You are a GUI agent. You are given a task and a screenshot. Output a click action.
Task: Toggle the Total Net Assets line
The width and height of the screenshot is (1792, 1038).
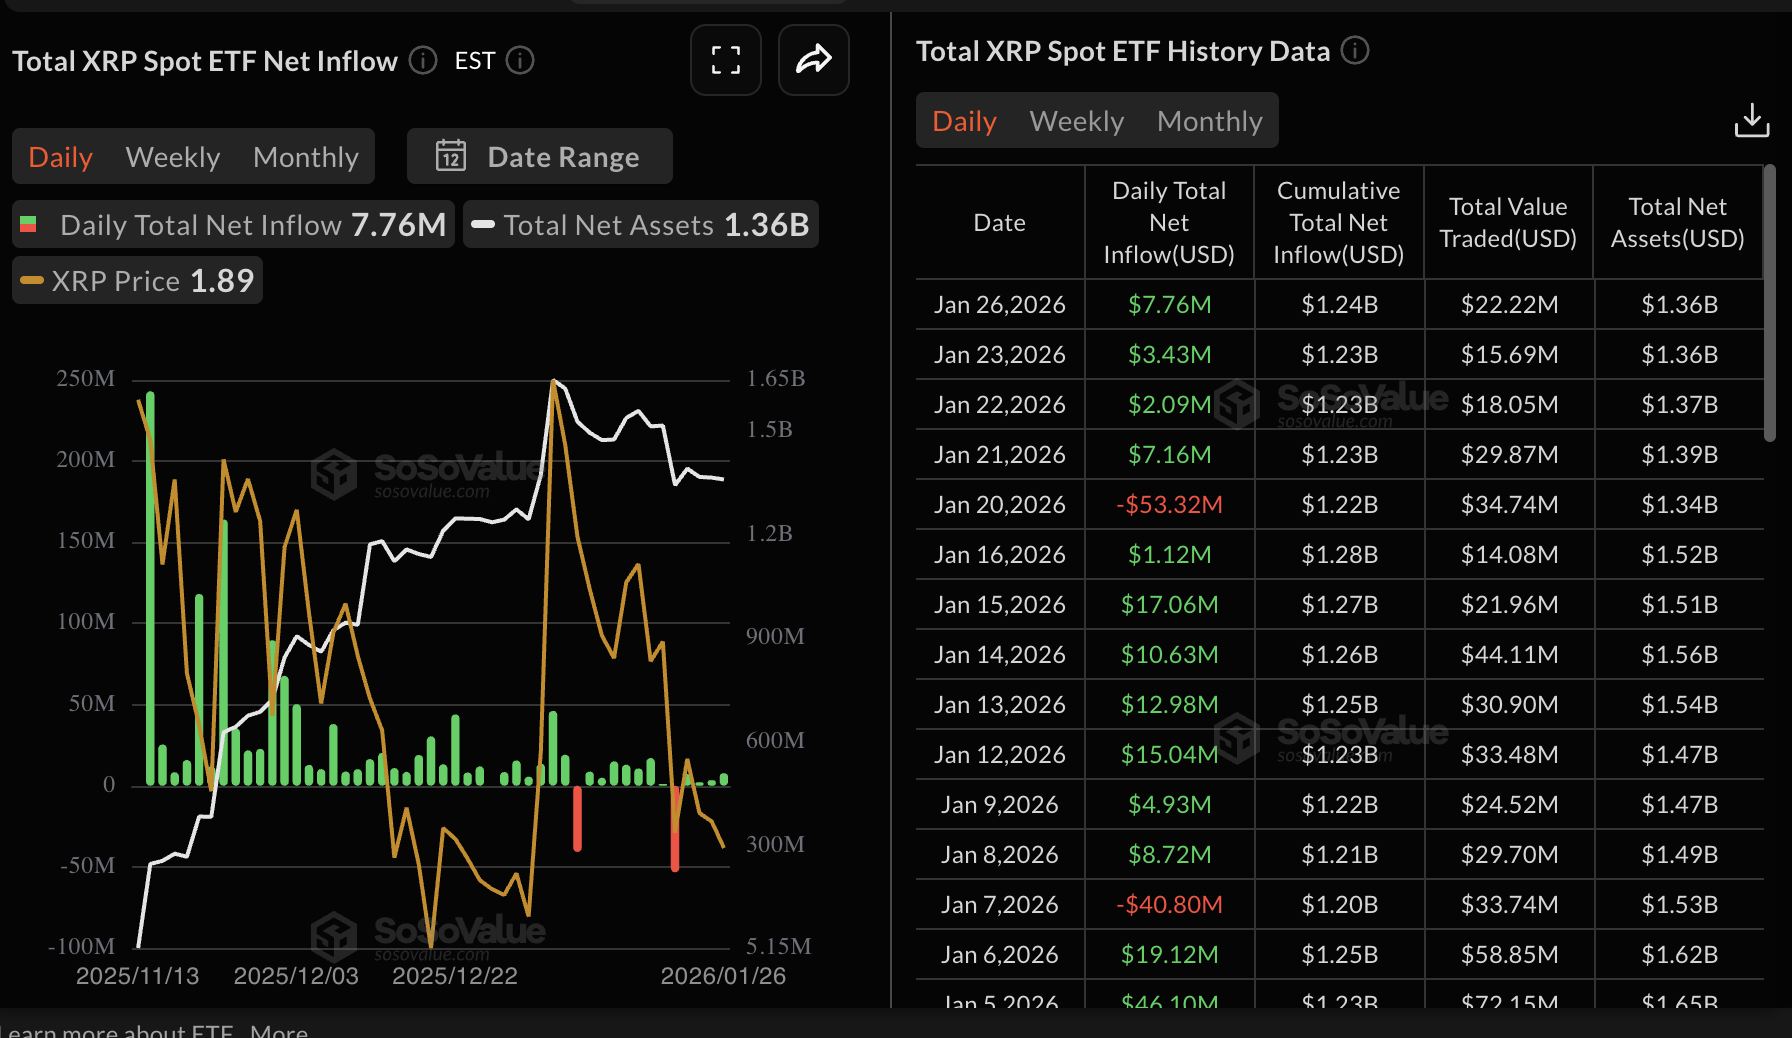[640, 224]
